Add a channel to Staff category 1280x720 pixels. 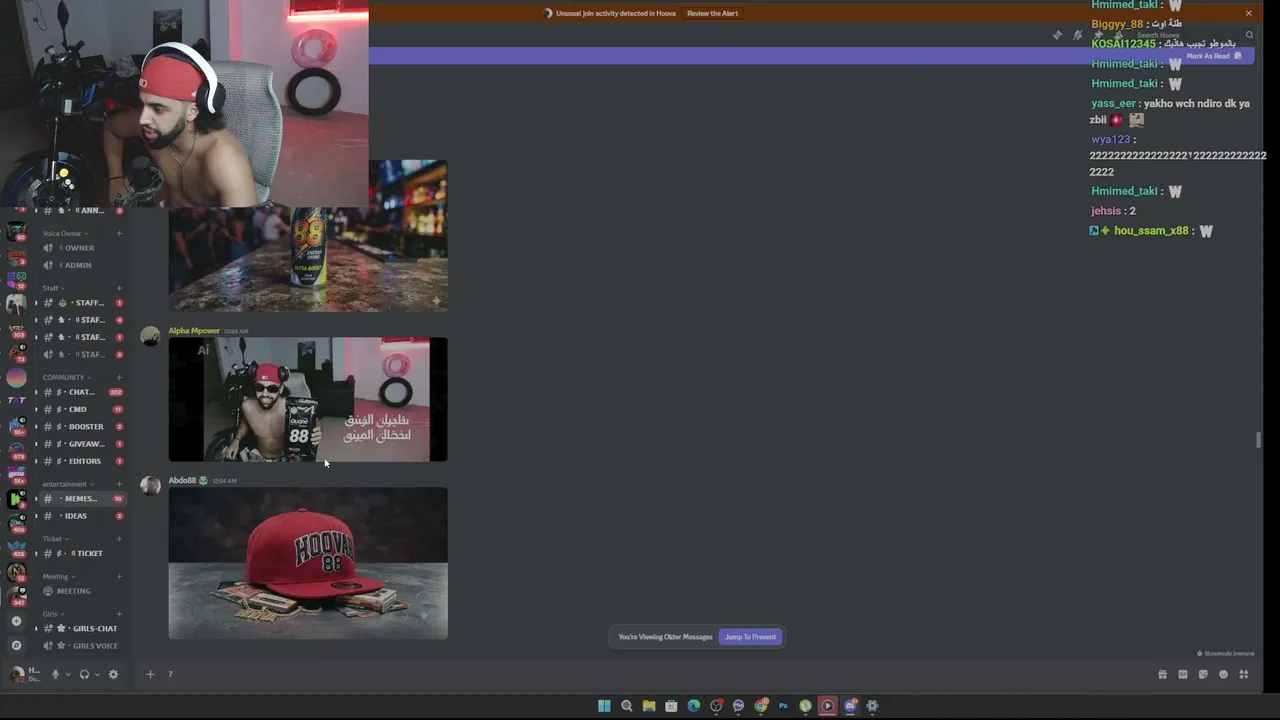(119, 288)
